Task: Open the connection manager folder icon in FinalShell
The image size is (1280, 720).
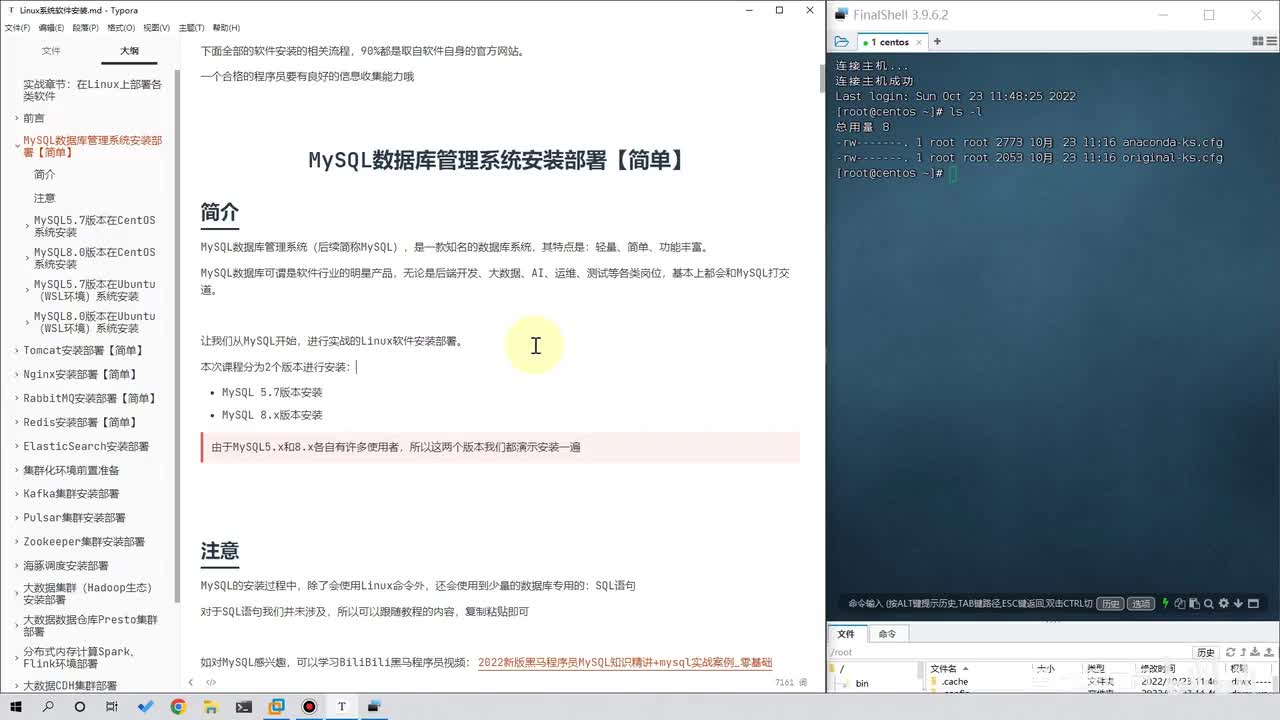Action: pyautogui.click(x=841, y=42)
